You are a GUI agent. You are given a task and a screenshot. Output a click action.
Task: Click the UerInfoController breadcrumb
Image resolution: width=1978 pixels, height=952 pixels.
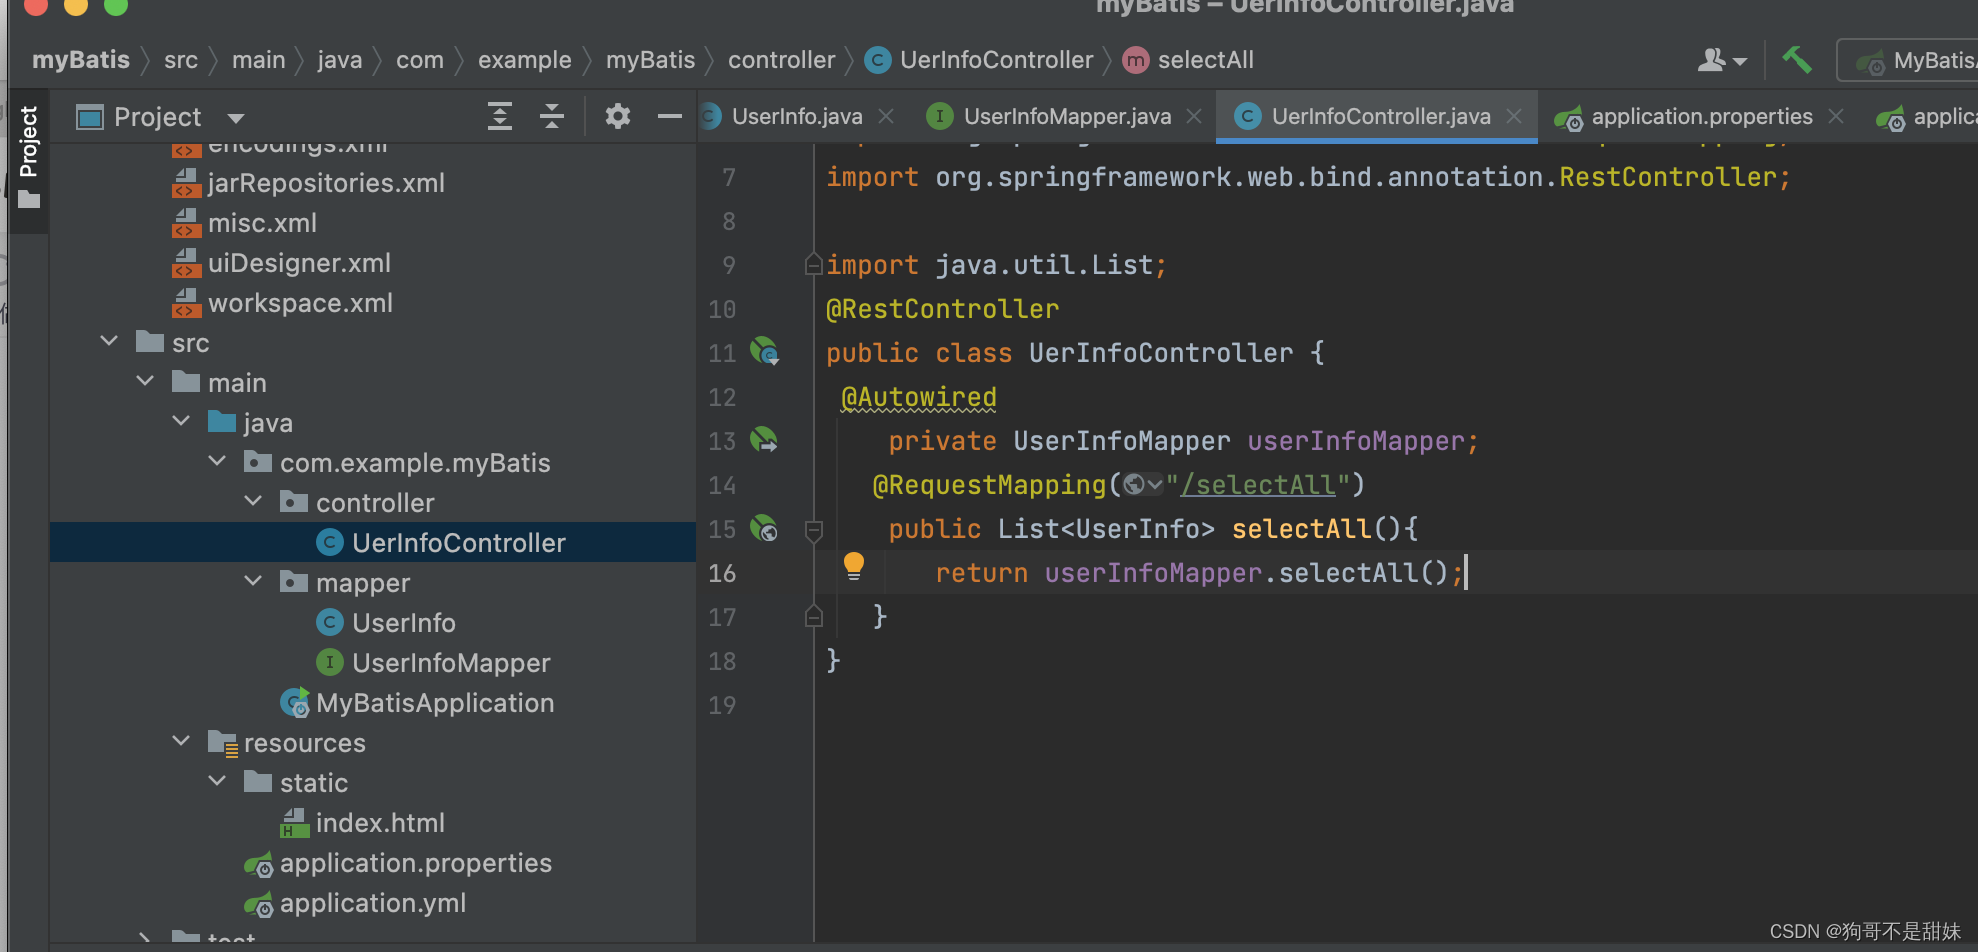click(980, 60)
